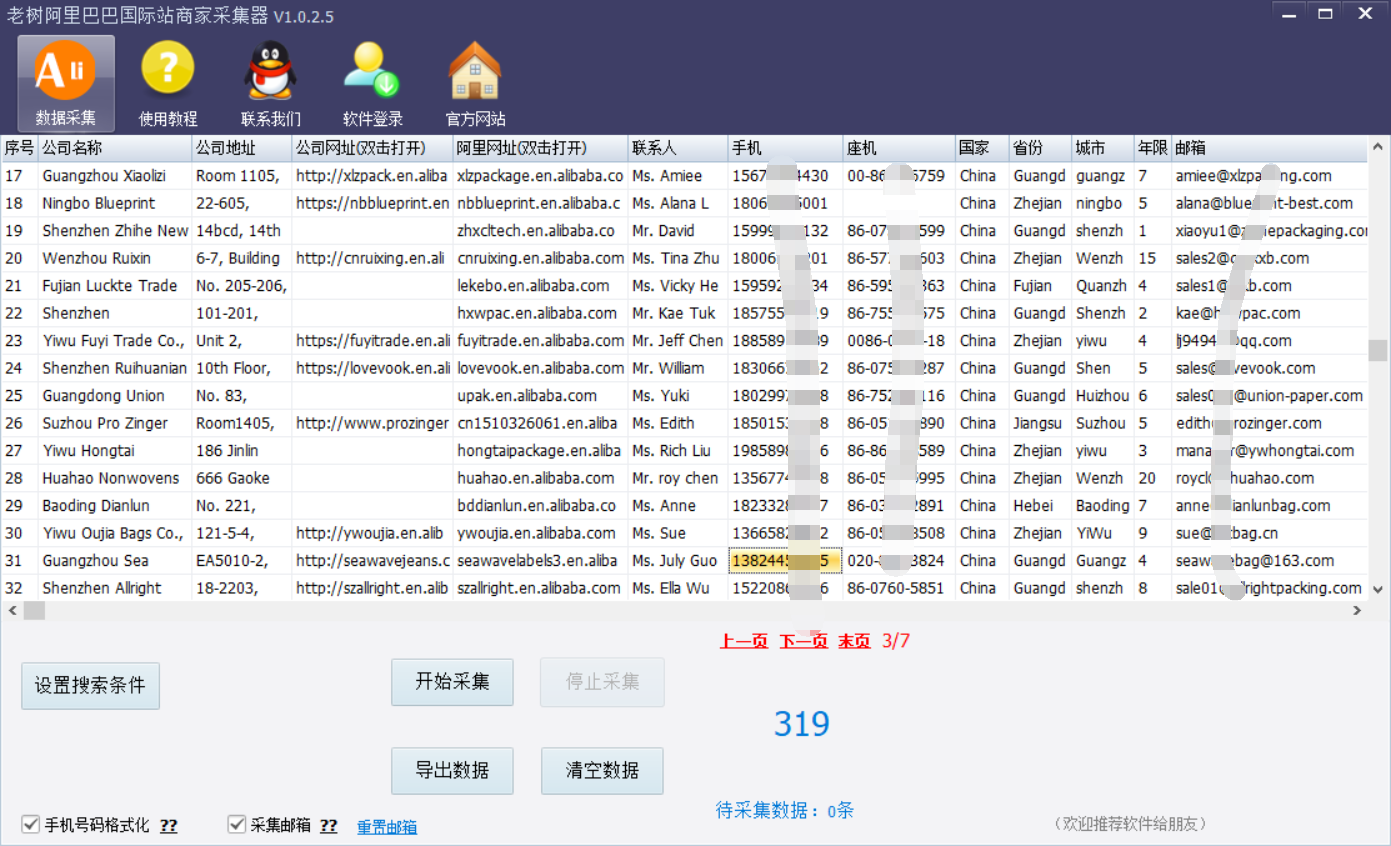1391x846 pixels.
Task: Click the 邮箱 column header
Action: click(1269, 148)
